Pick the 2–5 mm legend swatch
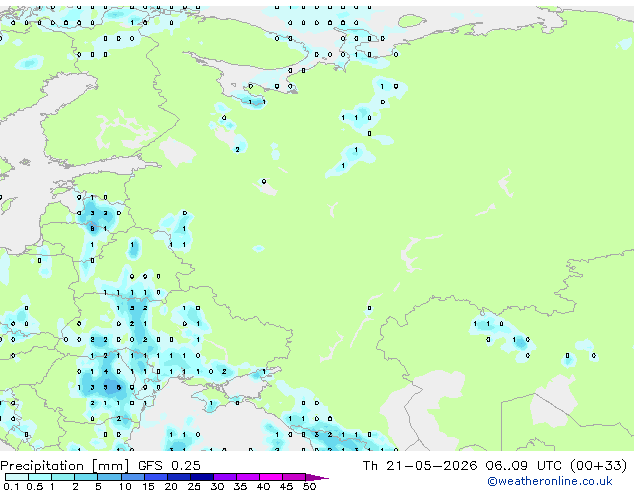The image size is (634, 490). click(86, 477)
